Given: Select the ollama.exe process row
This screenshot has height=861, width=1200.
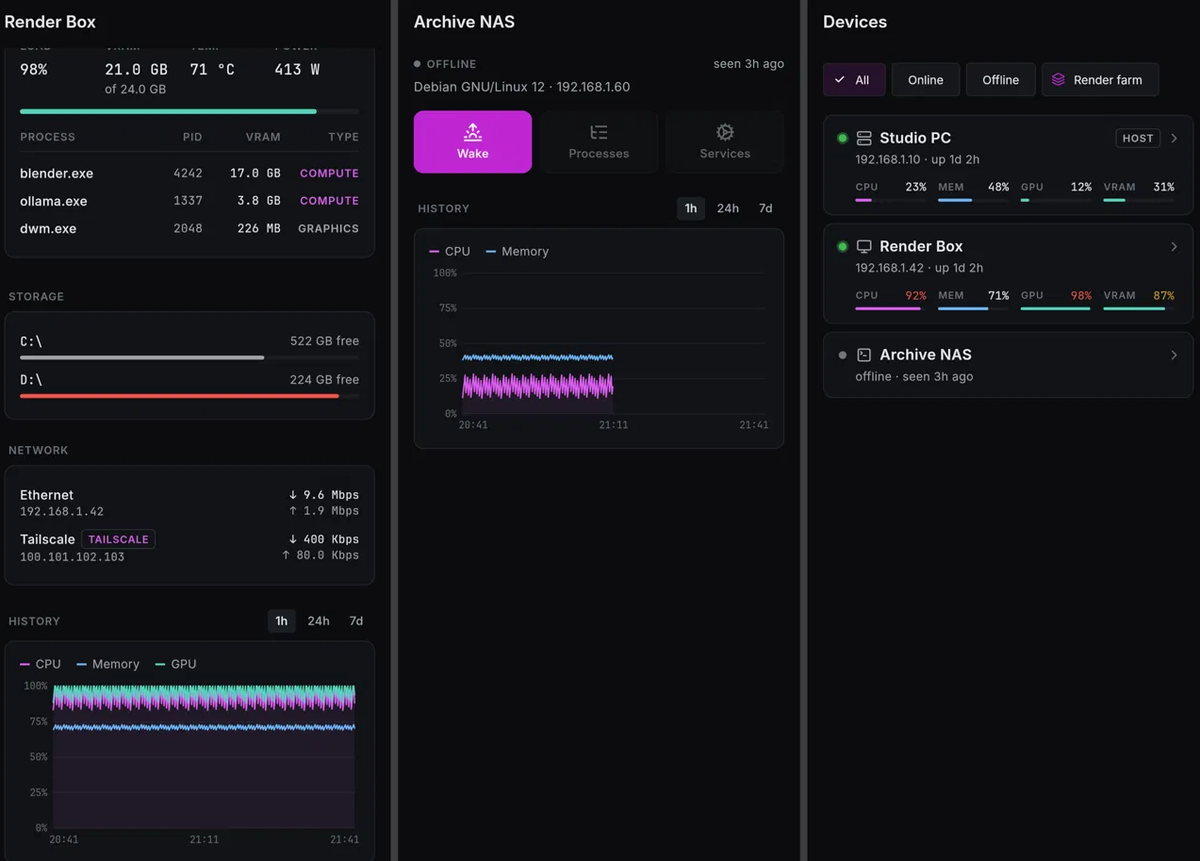Looking at the screenshot, I should coord(189,201).
